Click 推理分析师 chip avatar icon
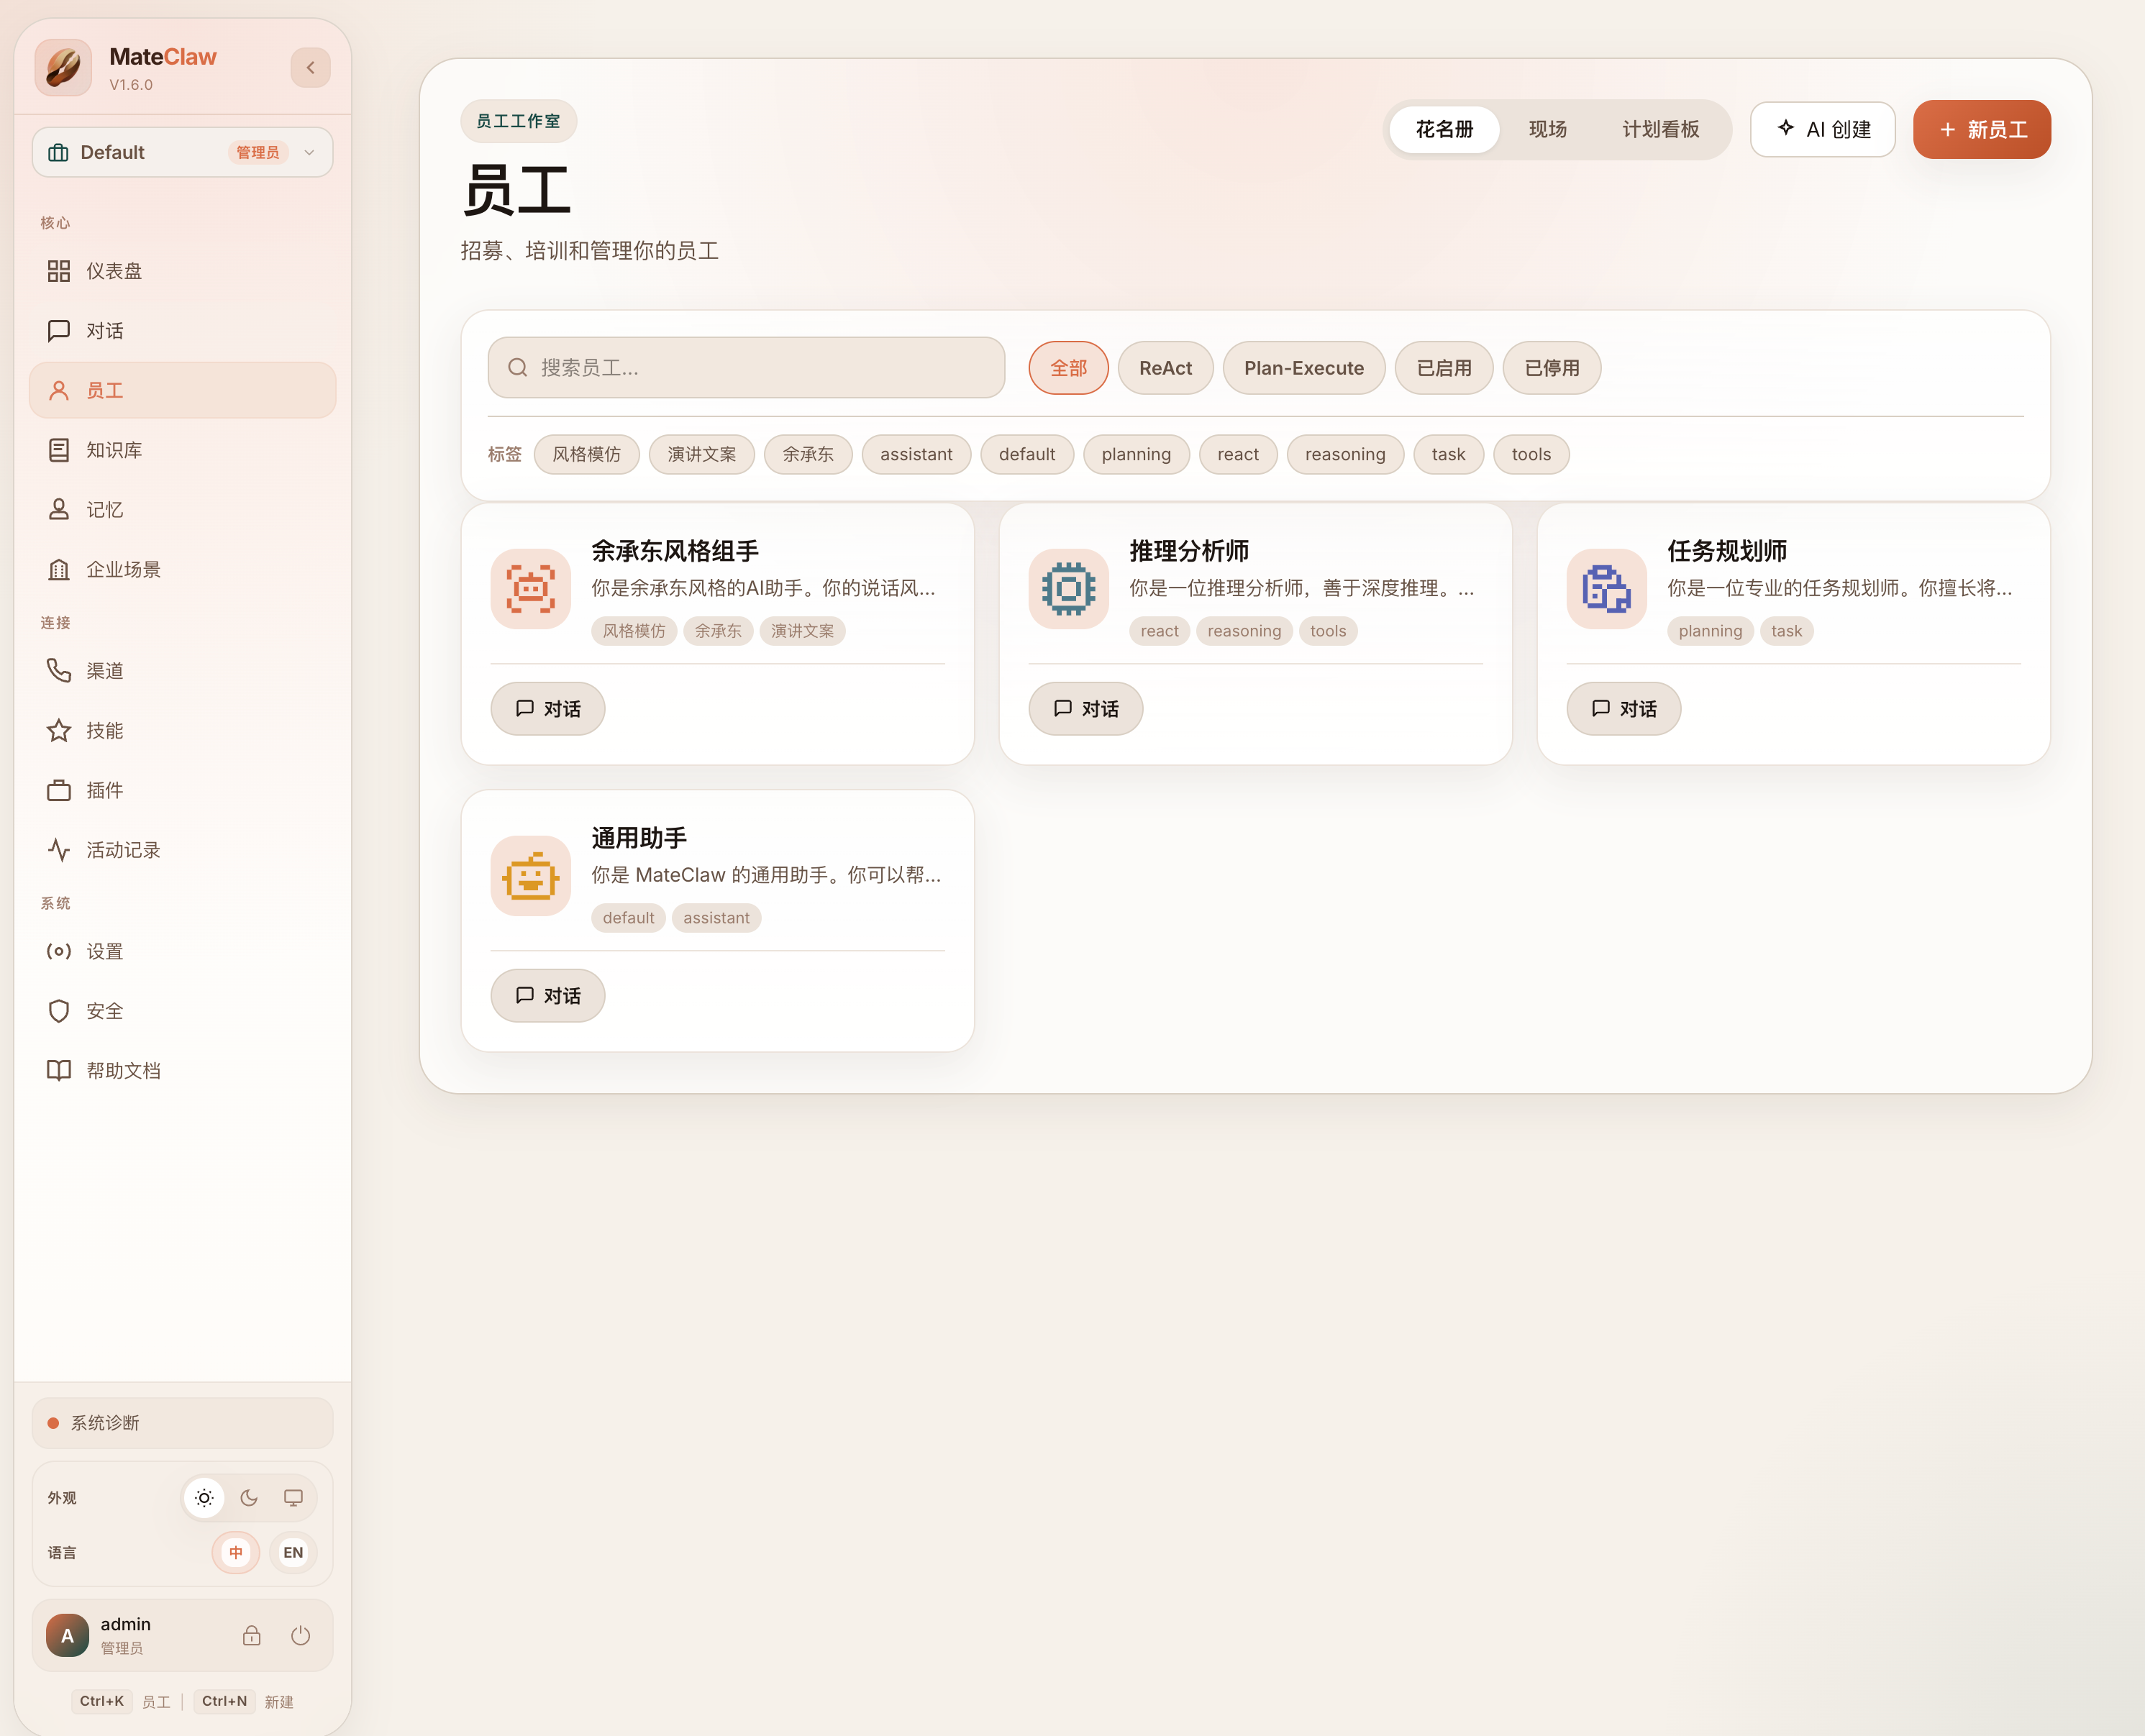This screenshot has height=1736, width=2145. click(1069, 589)
